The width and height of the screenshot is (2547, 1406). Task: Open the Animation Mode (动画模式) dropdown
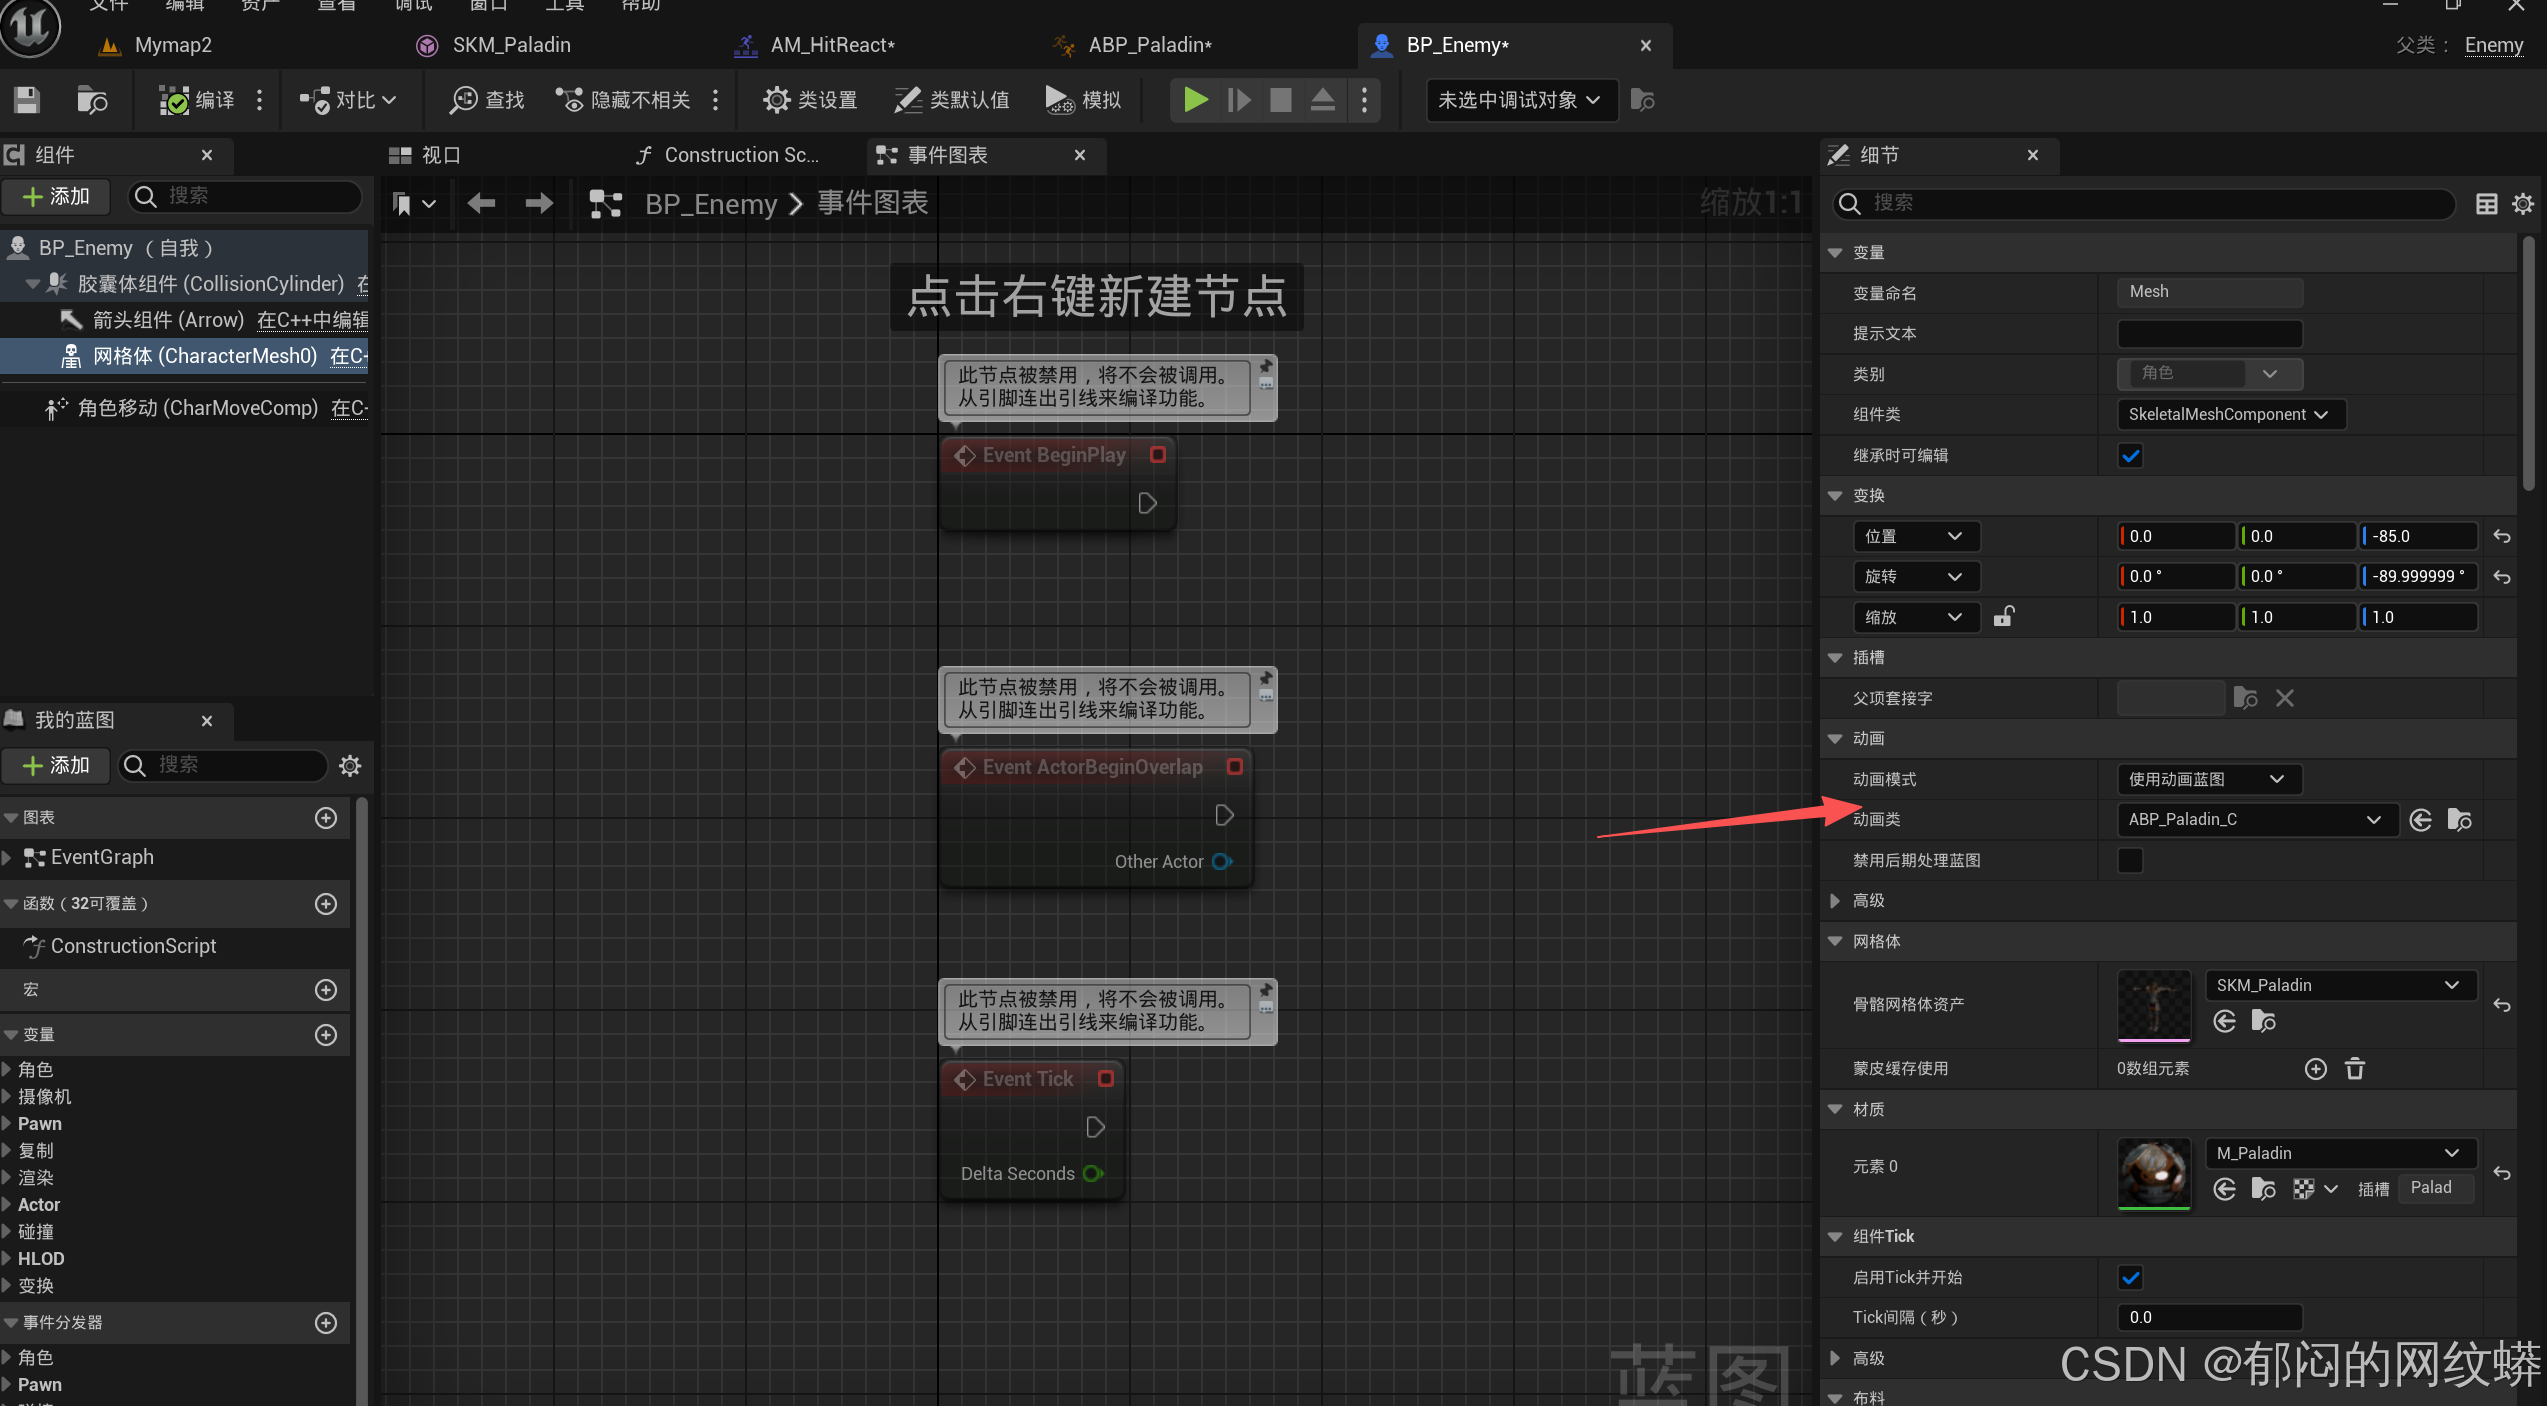2208,779
